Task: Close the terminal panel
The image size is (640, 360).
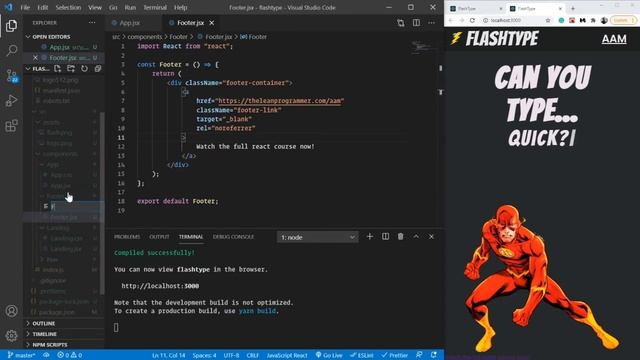Action: pyautogui.click(x=431, y=237)
